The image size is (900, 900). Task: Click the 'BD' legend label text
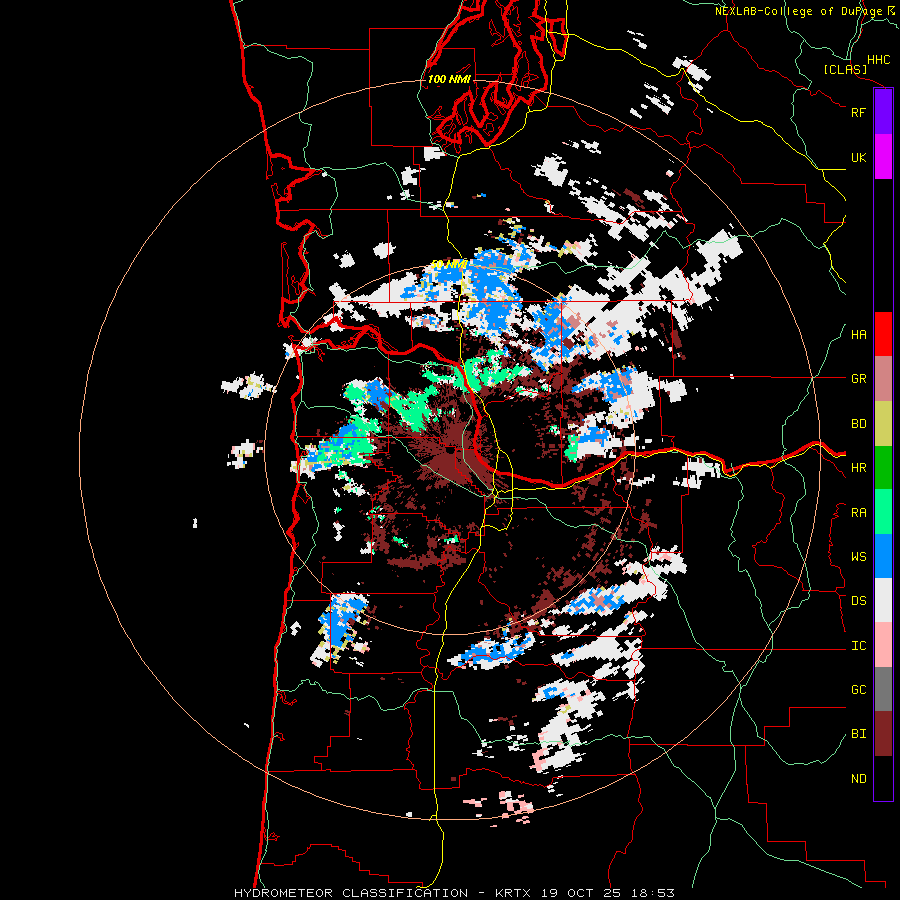coord(858,424)
